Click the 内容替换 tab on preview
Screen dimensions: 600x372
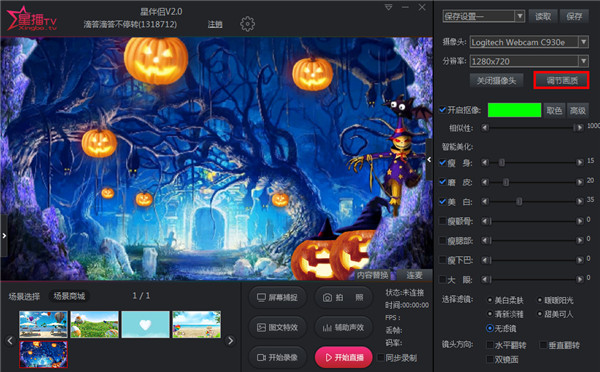(372, 275)
